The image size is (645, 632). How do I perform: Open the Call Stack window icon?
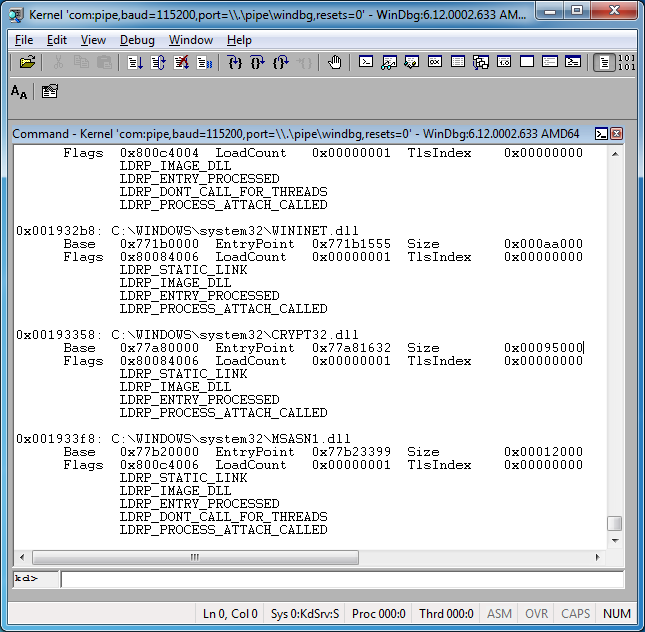pos(481,62)
